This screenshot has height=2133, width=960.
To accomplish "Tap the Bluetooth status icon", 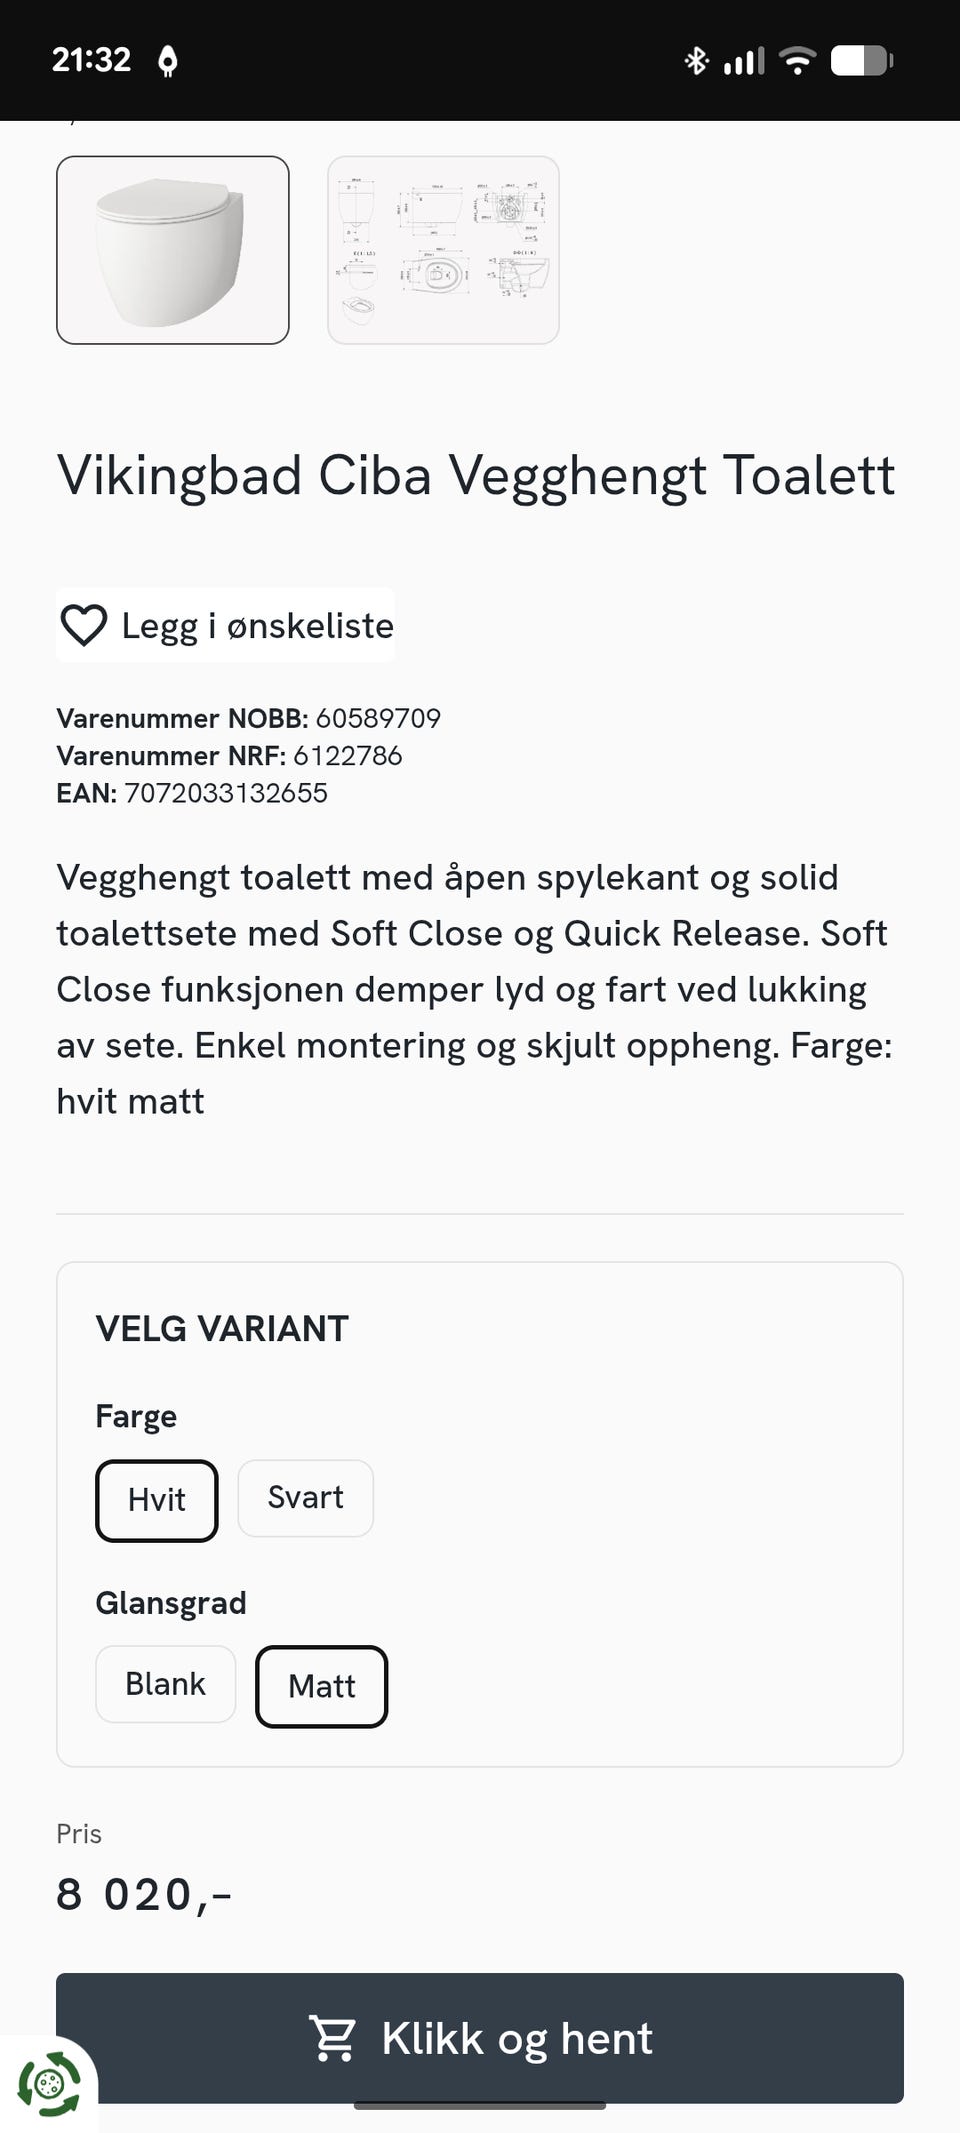I will click(x=696, y=61).
